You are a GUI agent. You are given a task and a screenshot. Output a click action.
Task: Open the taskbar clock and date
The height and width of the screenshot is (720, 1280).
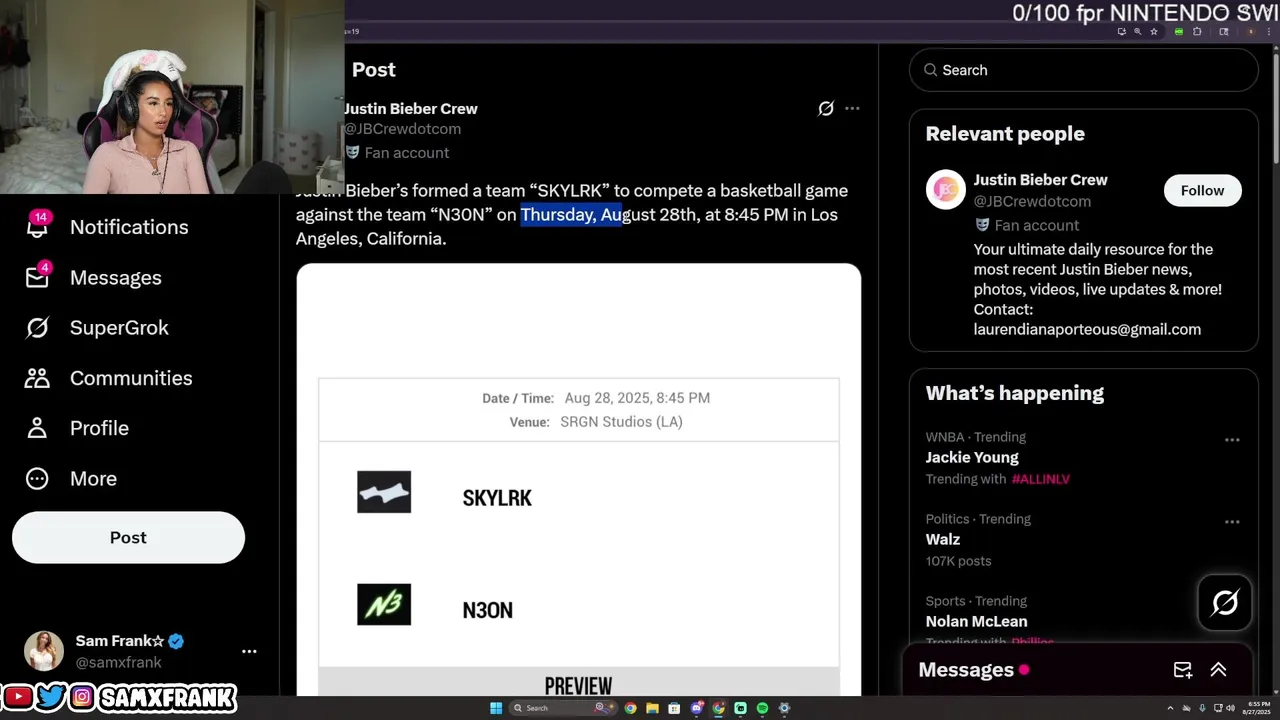coord(1258,708)
